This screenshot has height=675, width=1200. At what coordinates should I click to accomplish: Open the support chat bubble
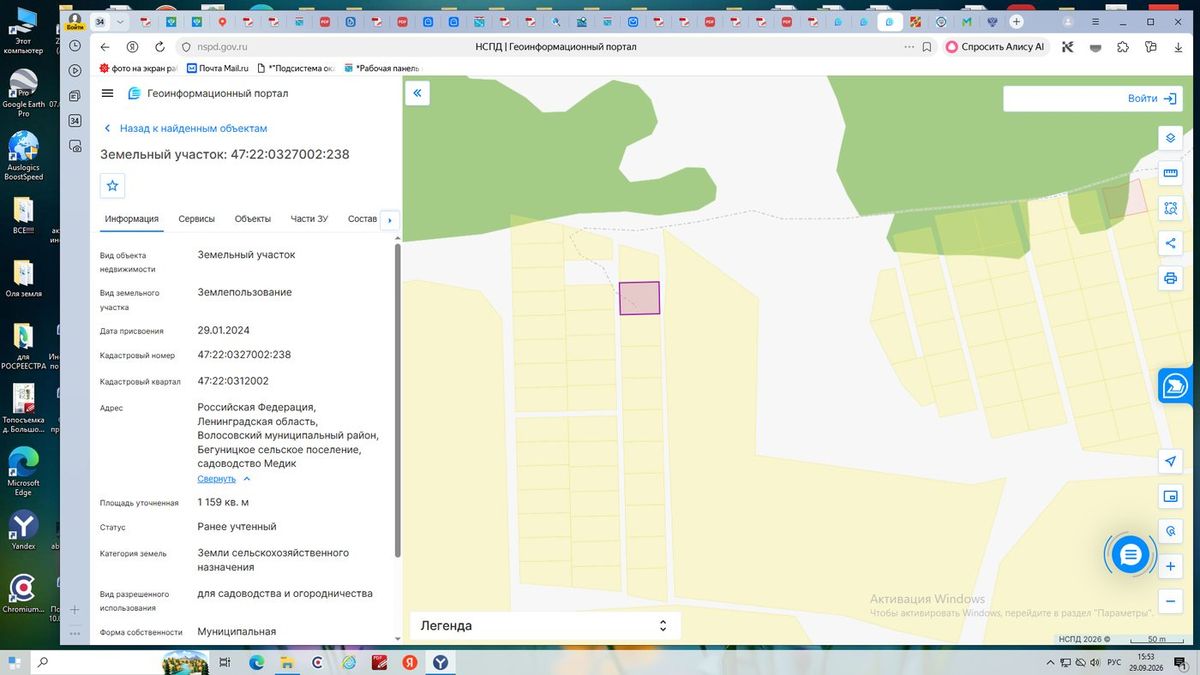pyautogui.click(x=1130, y=555)
